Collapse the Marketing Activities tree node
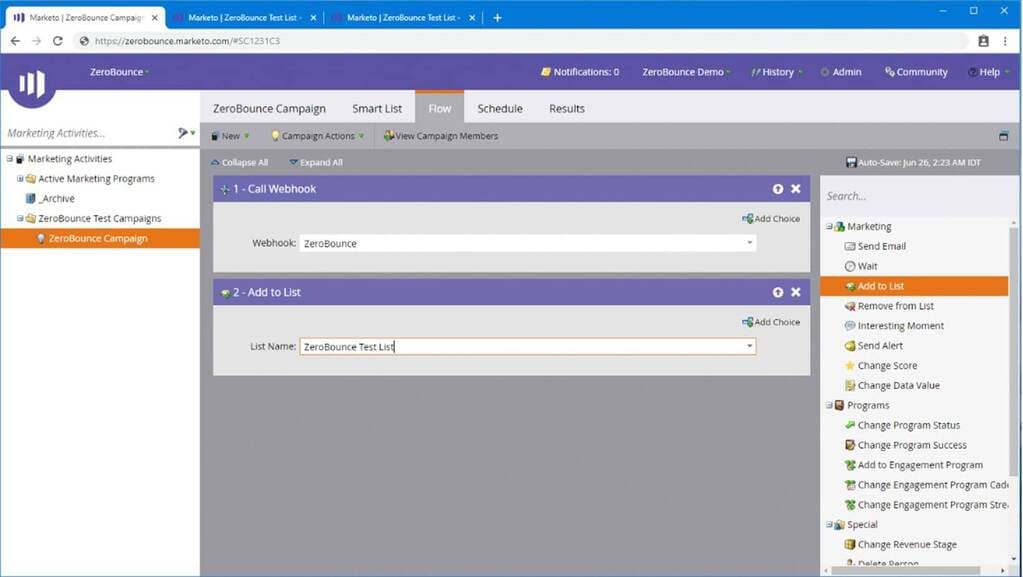Image resolution: width=1023 pixels, height=577 pixels. [x=9, y=159]
